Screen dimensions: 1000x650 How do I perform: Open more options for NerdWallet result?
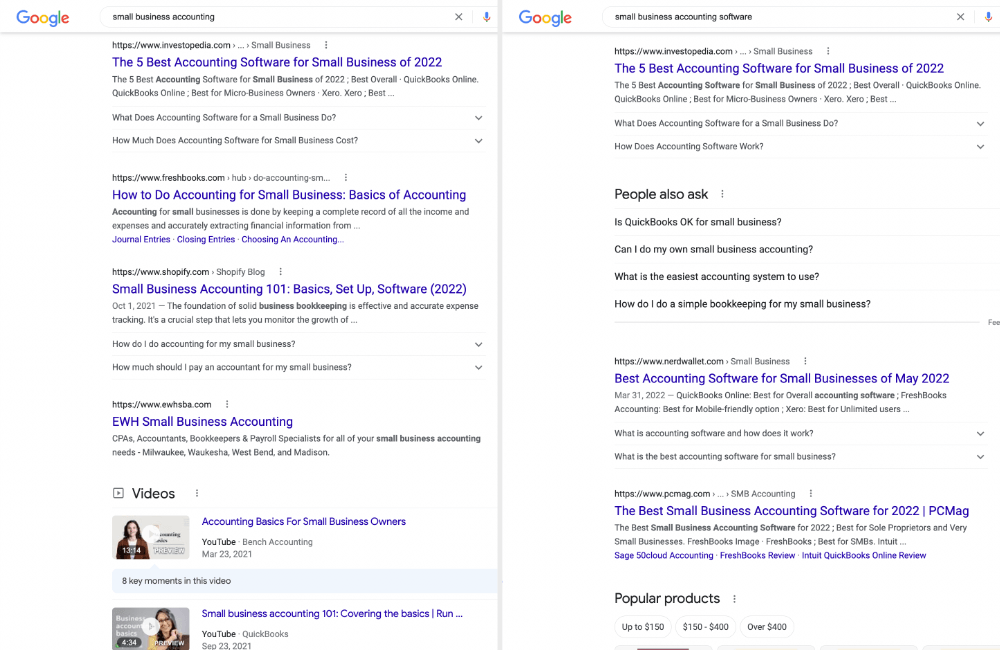coord(805,361)
